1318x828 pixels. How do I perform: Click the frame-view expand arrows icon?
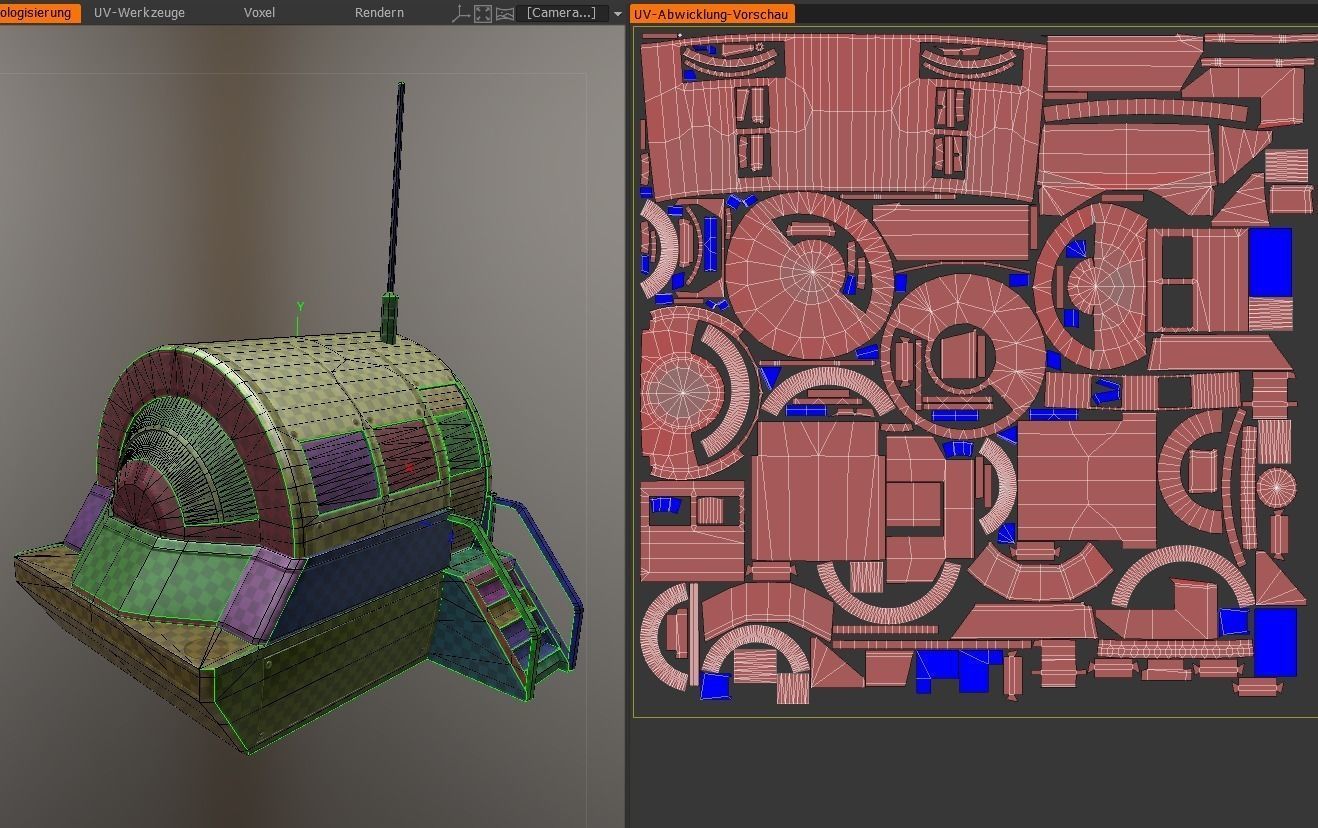[483, 13]
